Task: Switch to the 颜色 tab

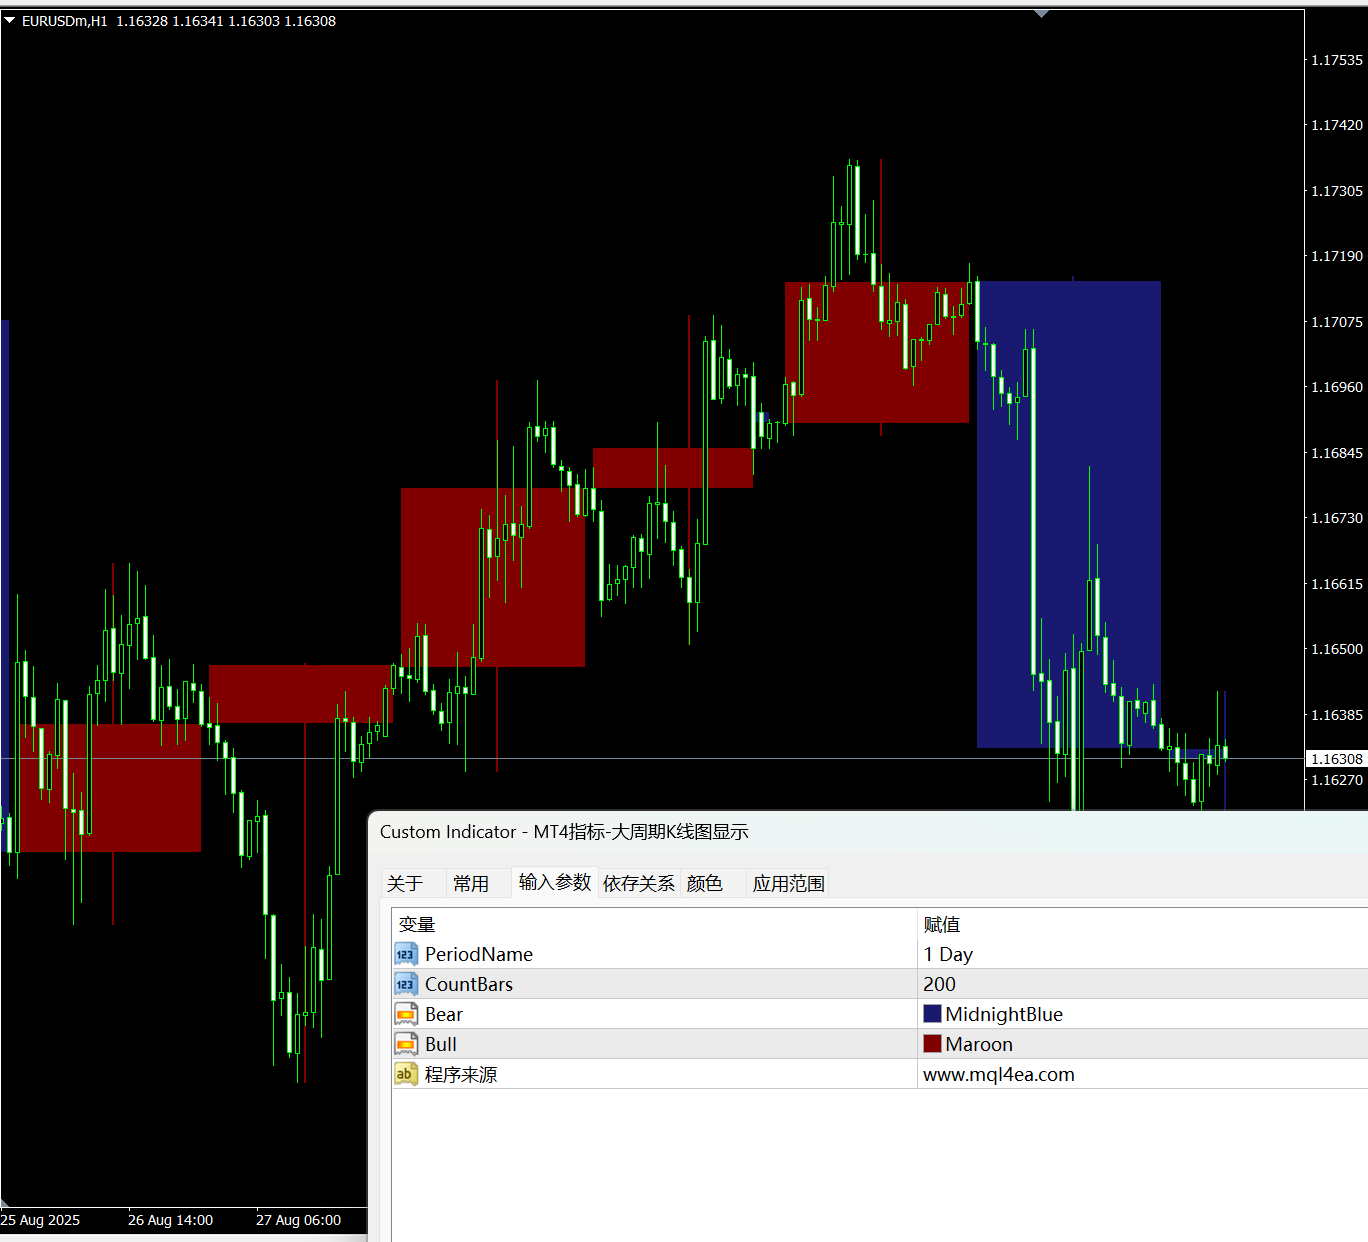Action: coord(705,883)
